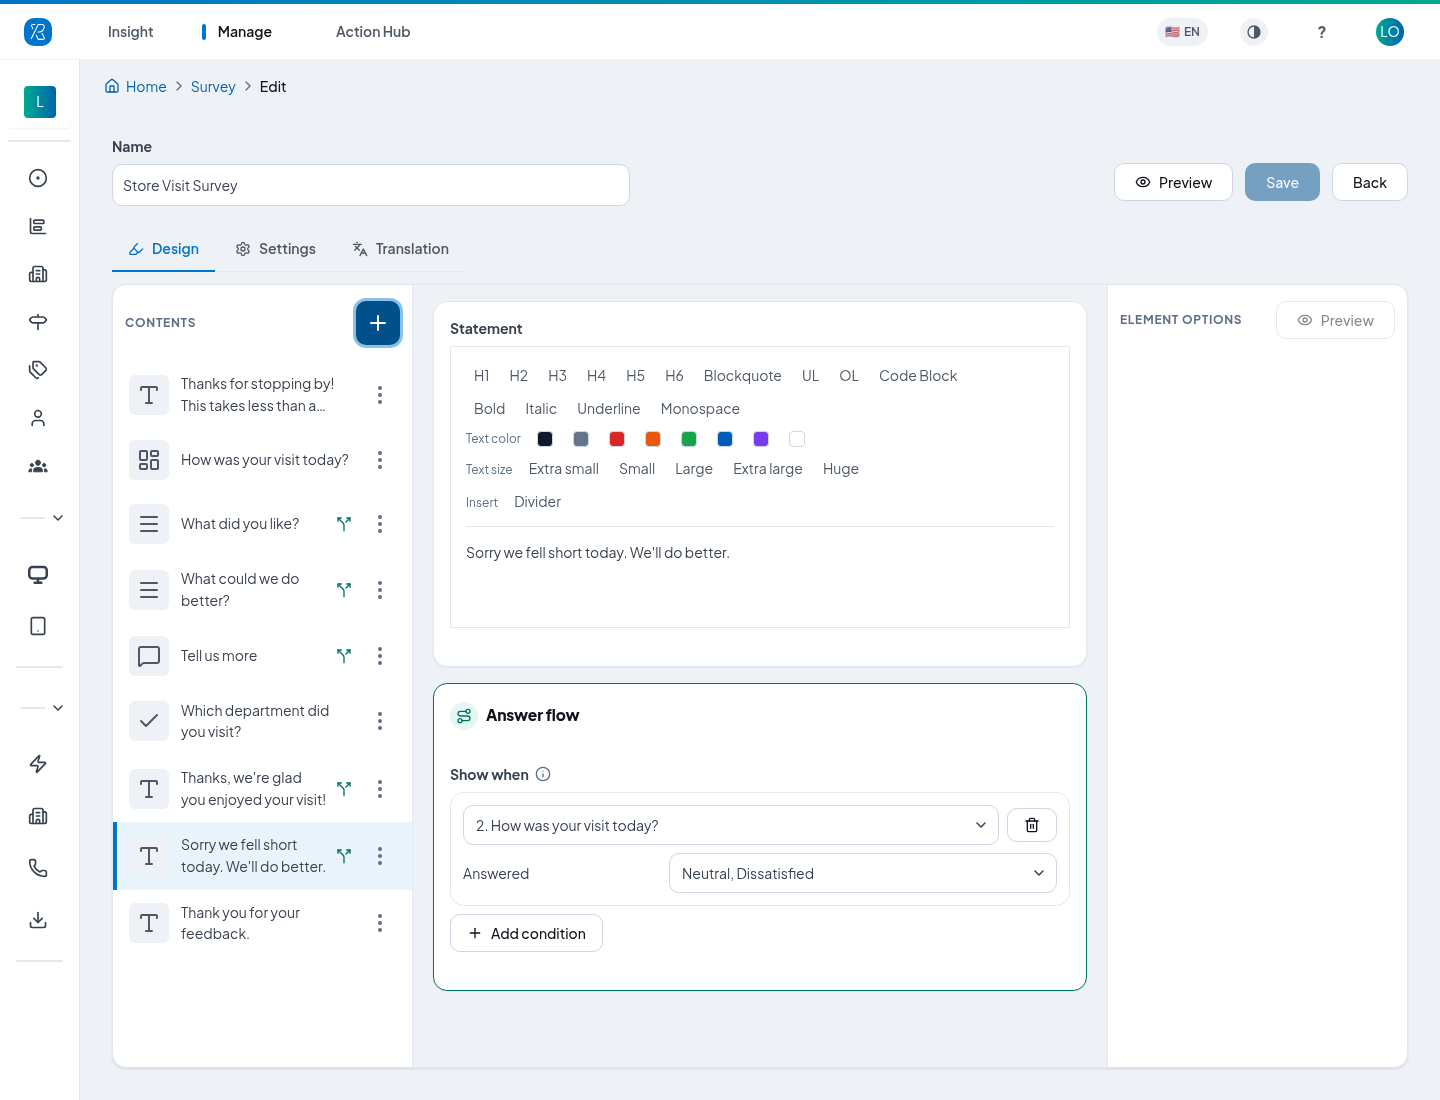Switch to the Settings tab
This screenshot has width=1440, height=1100.
[276, 249]
